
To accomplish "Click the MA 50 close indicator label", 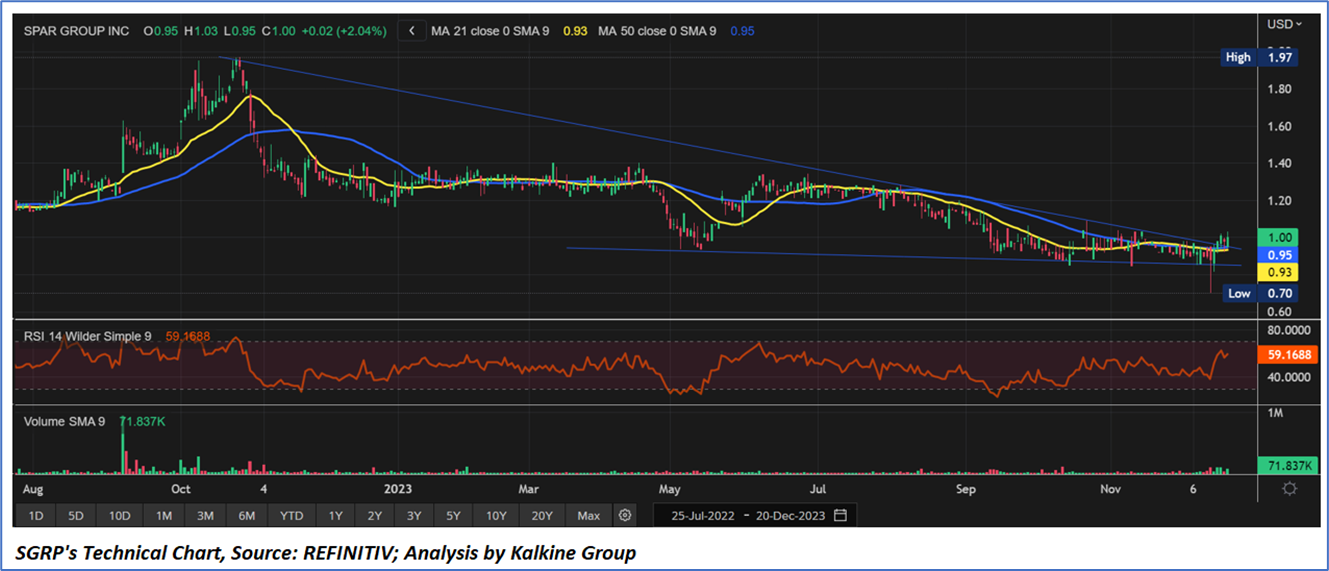I will pyautogui.click(x=657, y=31).
